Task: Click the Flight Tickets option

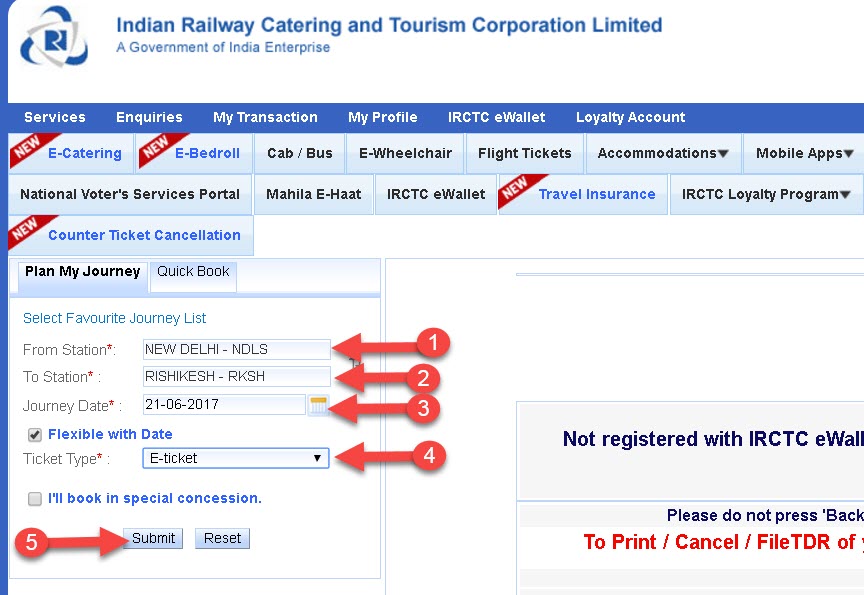Action: 524,153
